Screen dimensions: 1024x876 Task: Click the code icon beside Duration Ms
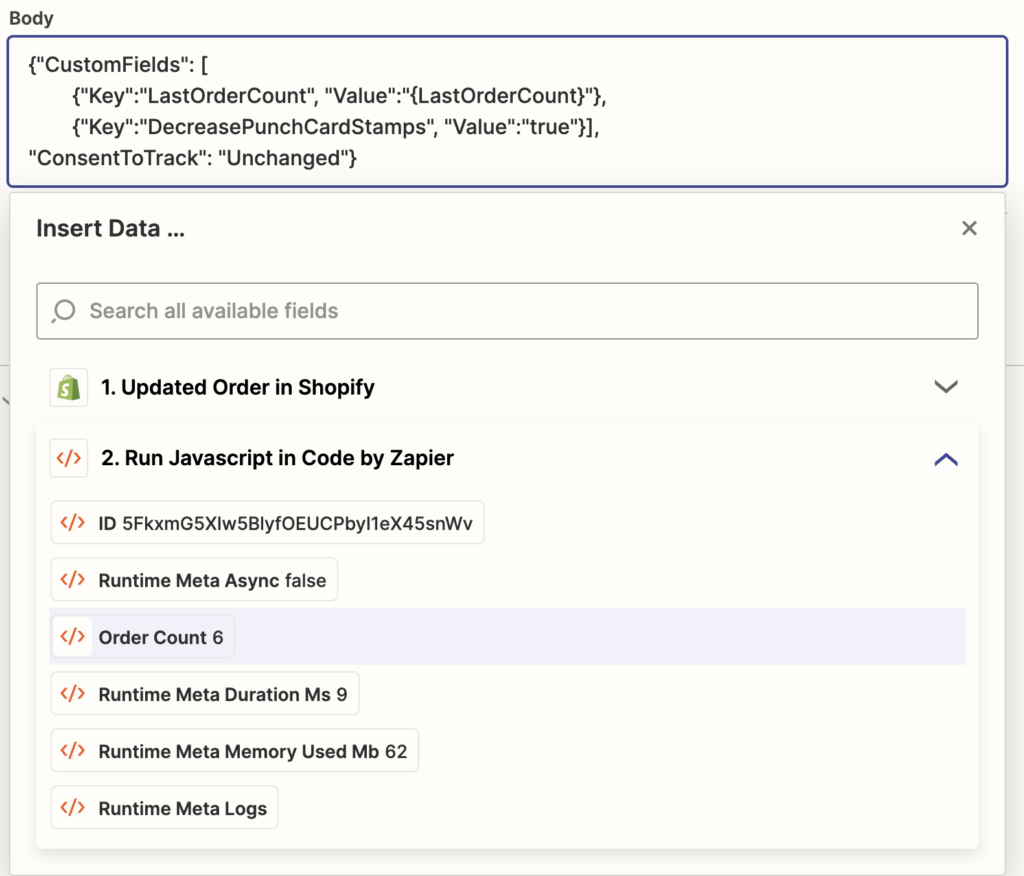pyautogui.click(x=72, y=693)
